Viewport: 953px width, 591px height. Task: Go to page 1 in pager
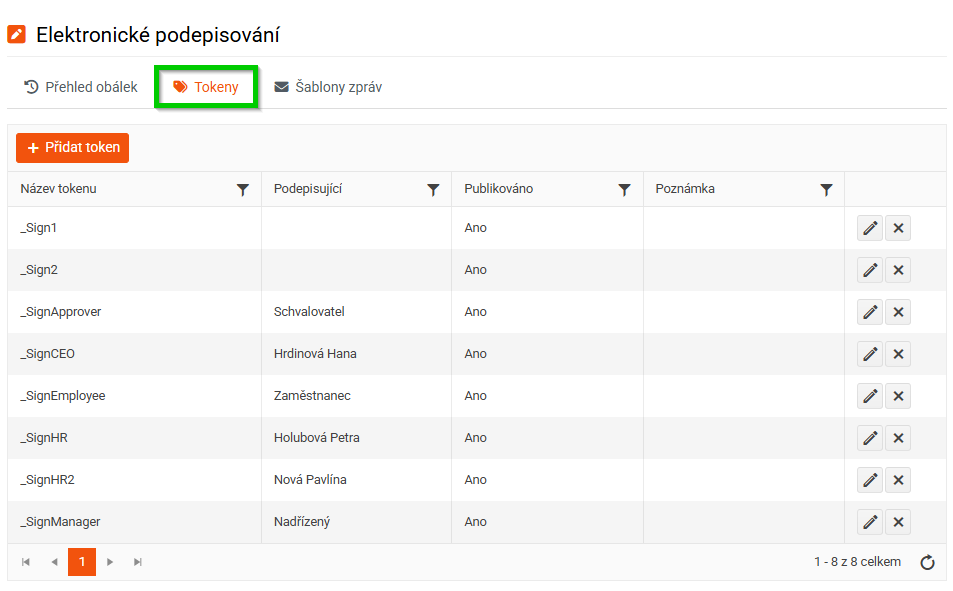coord(81,562)
